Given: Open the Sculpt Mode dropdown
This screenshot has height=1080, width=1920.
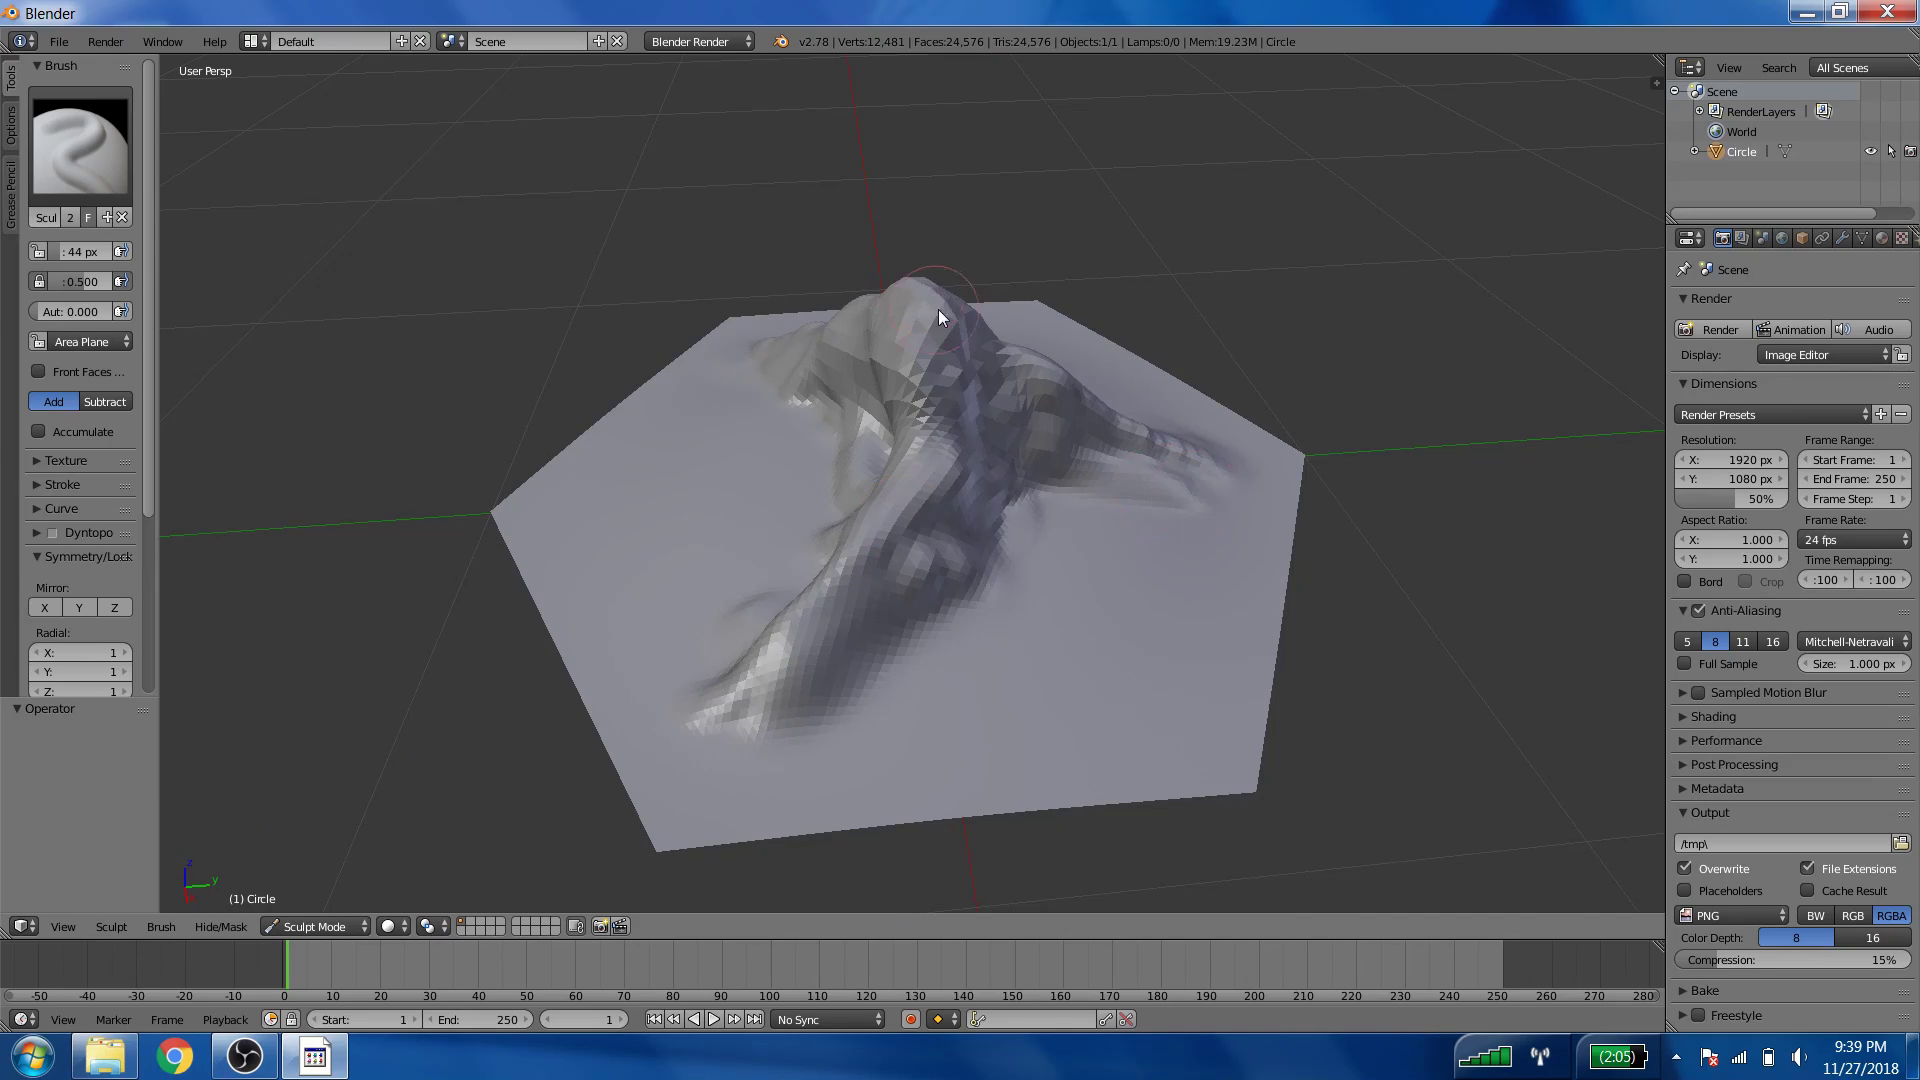Looking at the screenshot, I should coord(315,926).
